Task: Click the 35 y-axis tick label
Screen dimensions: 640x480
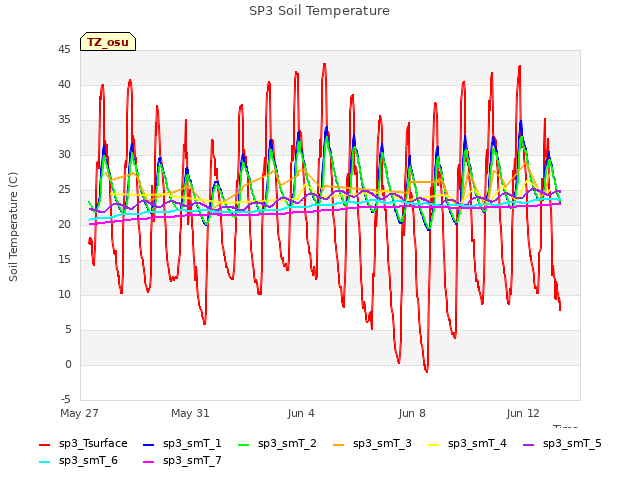Action: click(64, 120)
